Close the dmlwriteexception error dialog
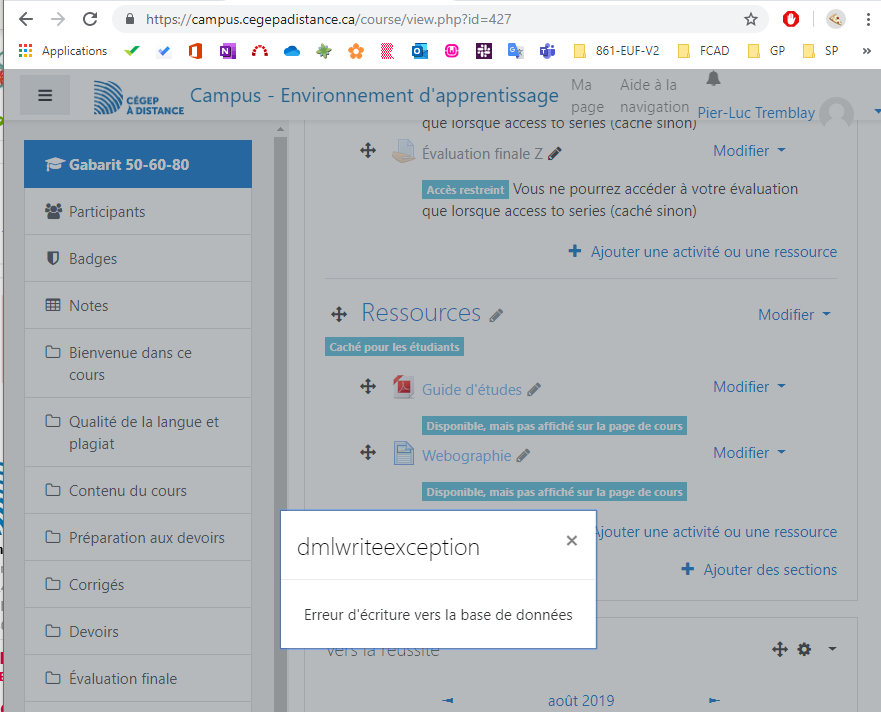881x712 pixels. [571, 541]
